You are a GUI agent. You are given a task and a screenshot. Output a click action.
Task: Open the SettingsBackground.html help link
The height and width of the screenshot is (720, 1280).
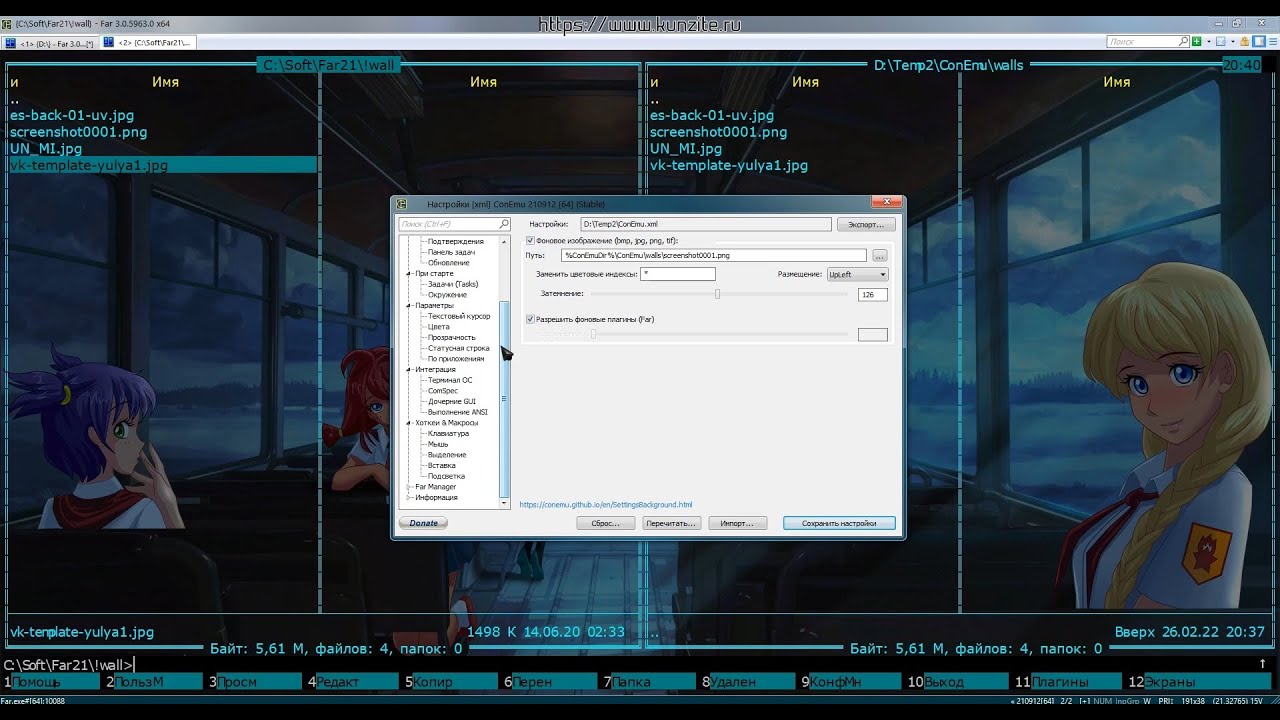[606, 505]
